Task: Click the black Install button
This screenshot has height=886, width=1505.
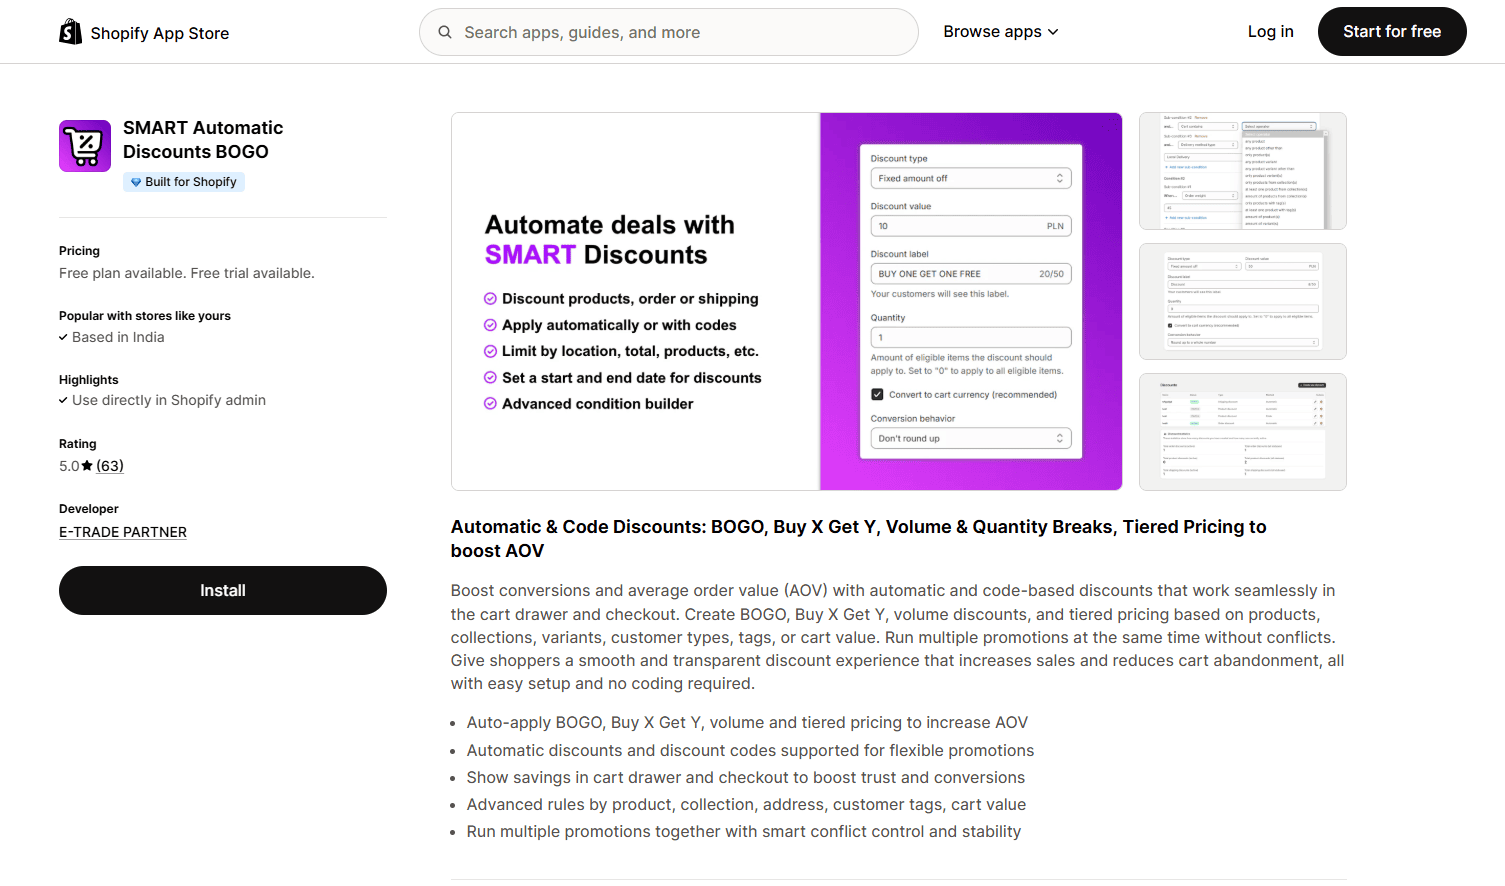Action: click(223, 591)
